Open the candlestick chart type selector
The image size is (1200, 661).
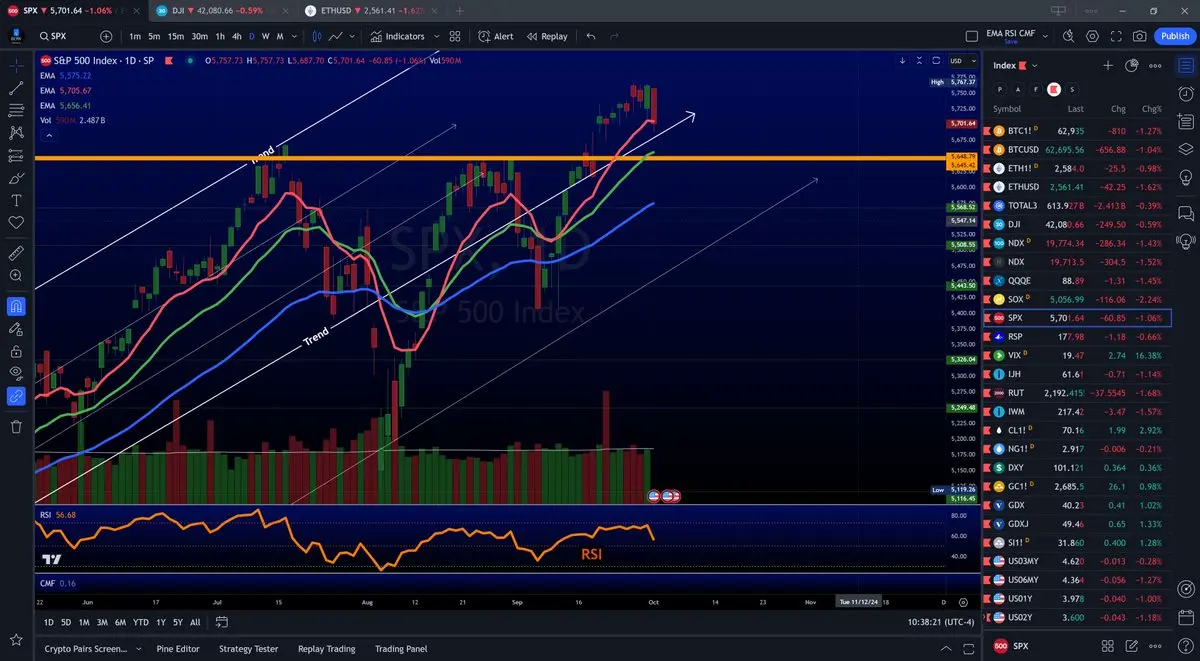coord(317,36)
